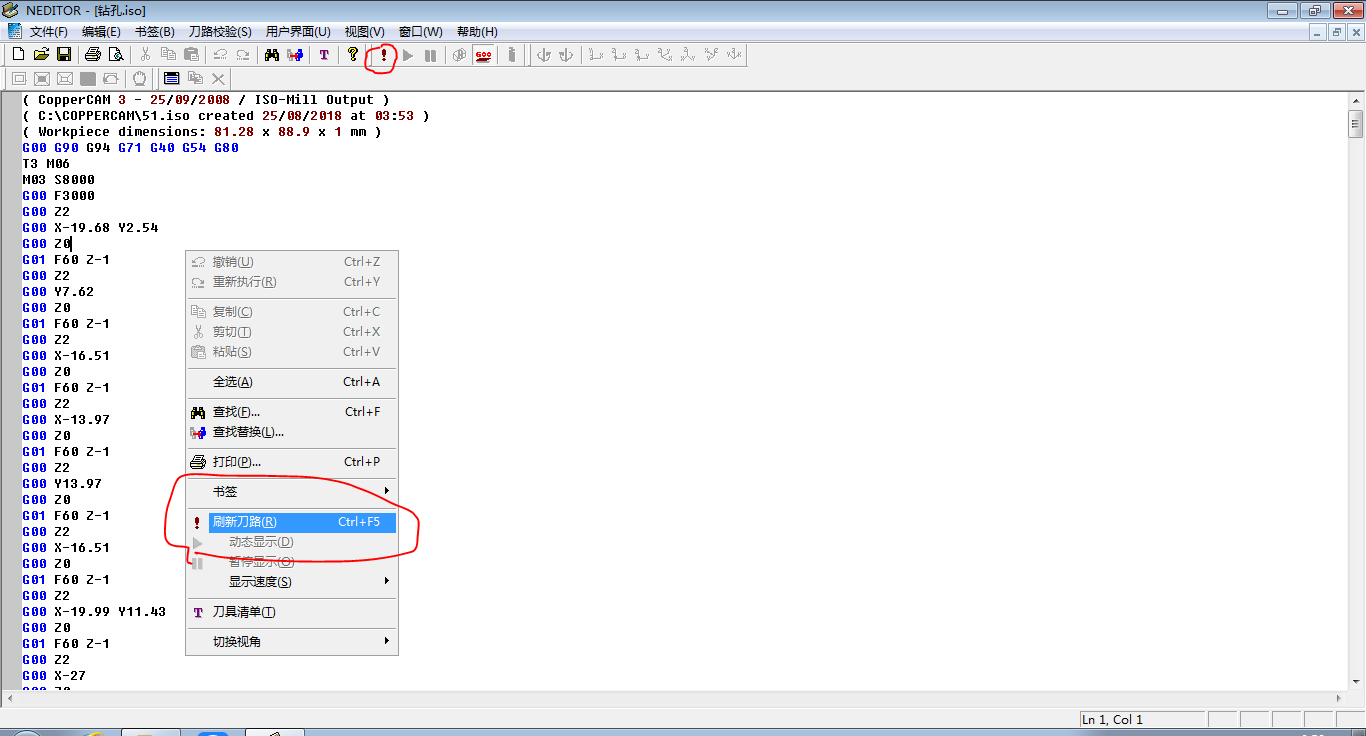This screenshot has width=1366, height=736.
Task: Open print preview toolbar icon
Action: (x=116, y=55)
